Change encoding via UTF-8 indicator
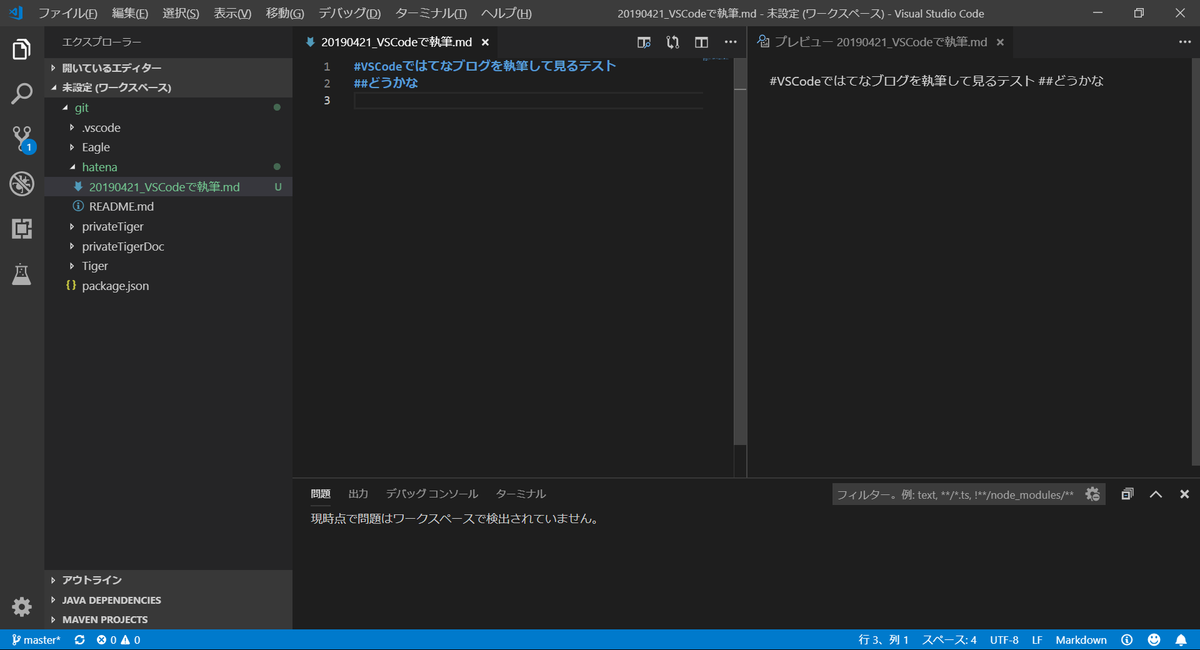The image size is (1200, 650). coord(1004,640)
